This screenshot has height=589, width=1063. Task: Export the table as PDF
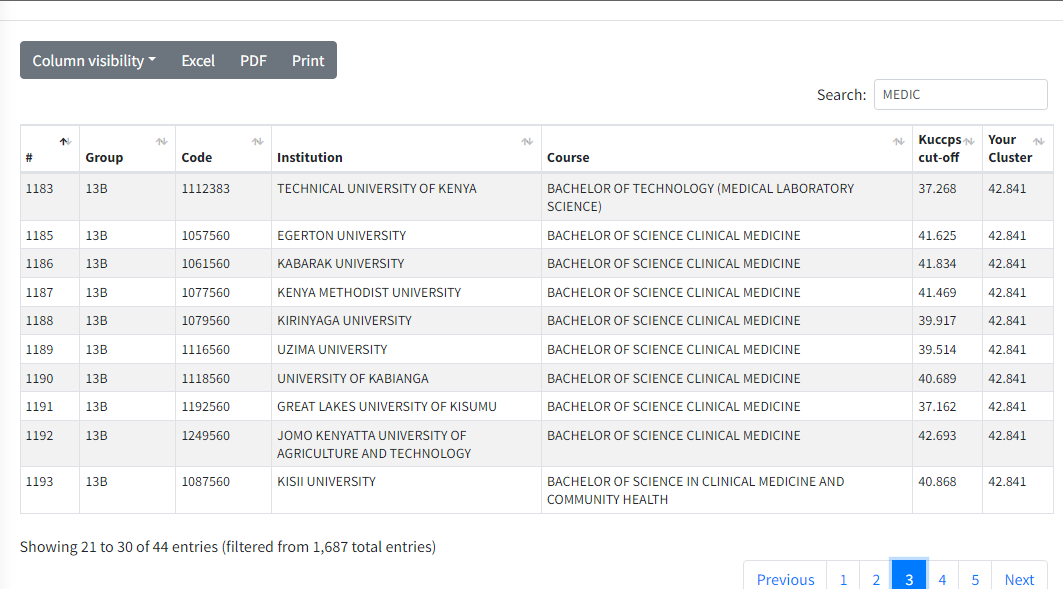tap(253, 60)
